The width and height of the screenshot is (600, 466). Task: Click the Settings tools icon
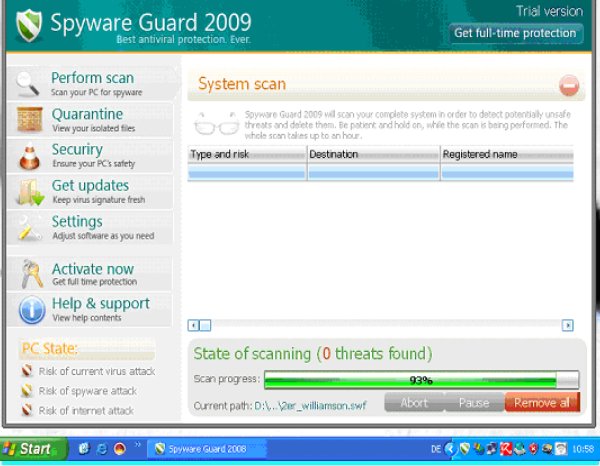point(31,227)
